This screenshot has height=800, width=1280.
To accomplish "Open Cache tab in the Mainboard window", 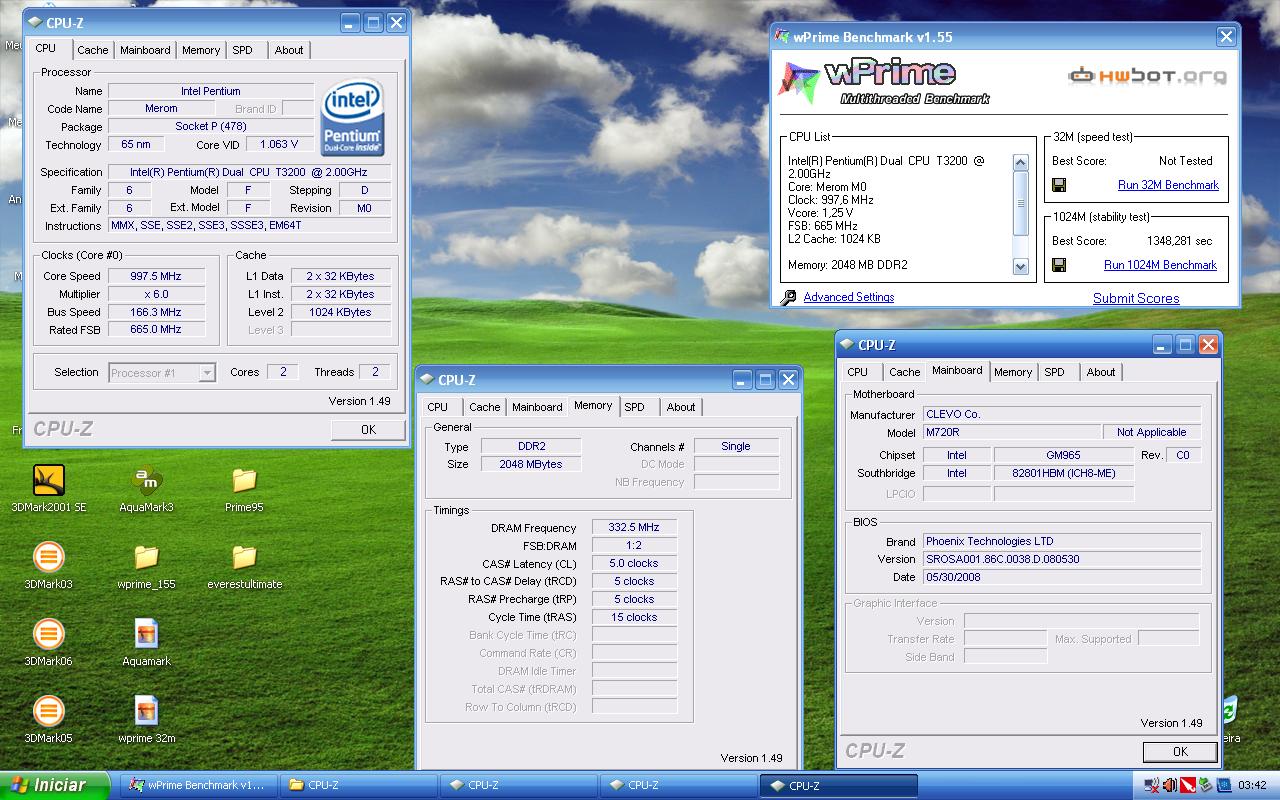I will [905, 372].
